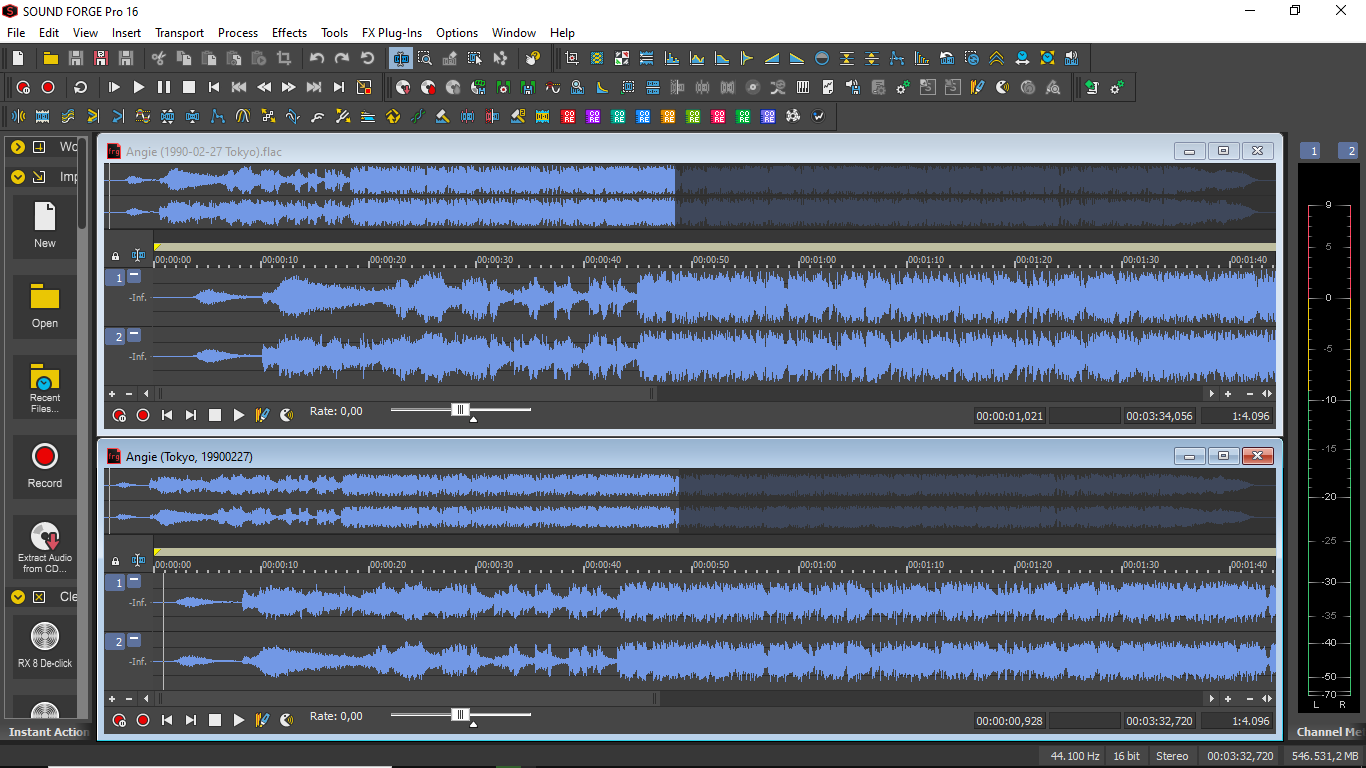The width and height of the screenshot is (1366, 768).
Task: Click the hammer icon in third toolbar
Action: tap(442, 116)
